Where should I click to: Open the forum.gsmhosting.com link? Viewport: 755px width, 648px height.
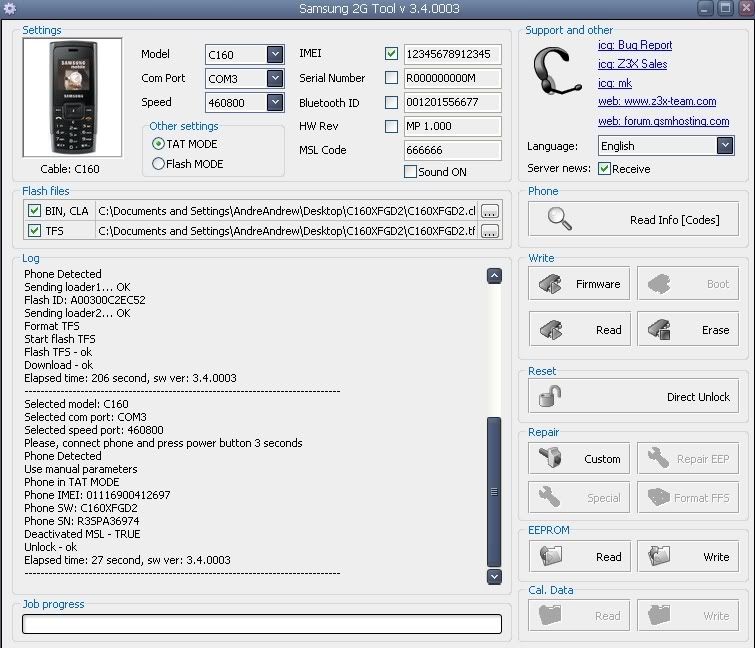pyautogui.click(x=664, y=121)
